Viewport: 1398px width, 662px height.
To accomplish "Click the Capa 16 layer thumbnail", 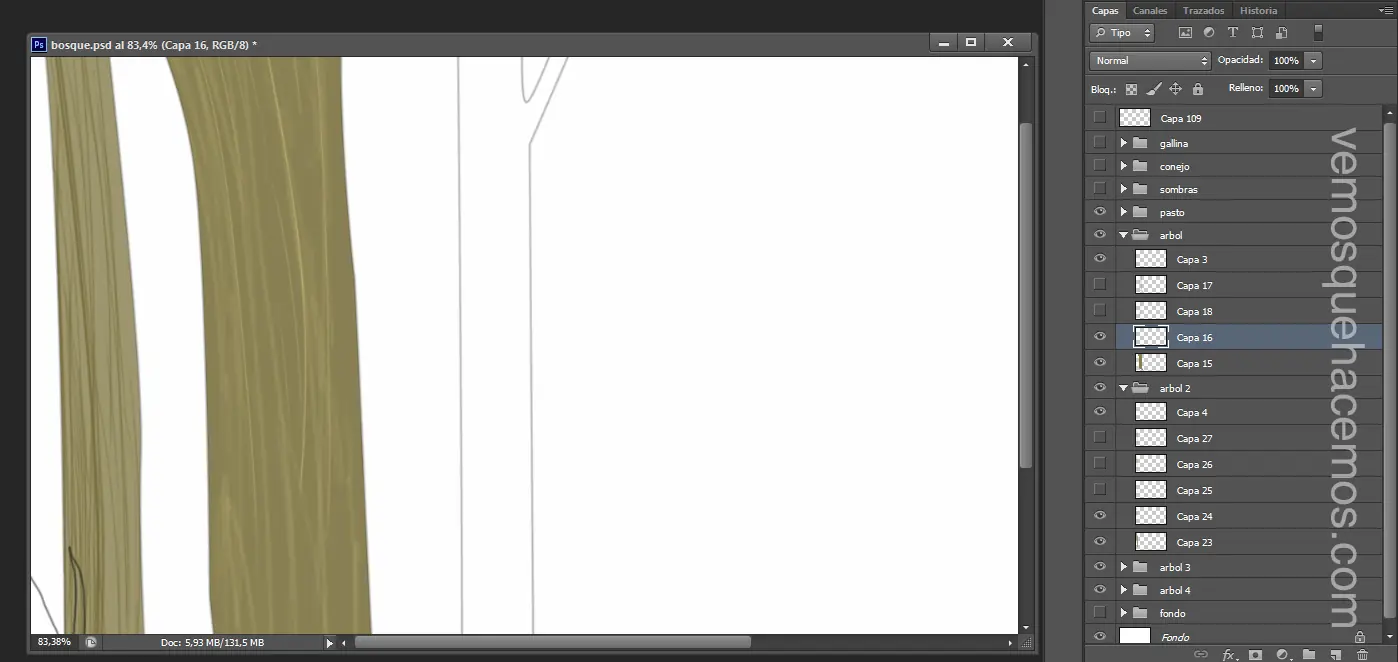I will click(x=1151, y=337).
